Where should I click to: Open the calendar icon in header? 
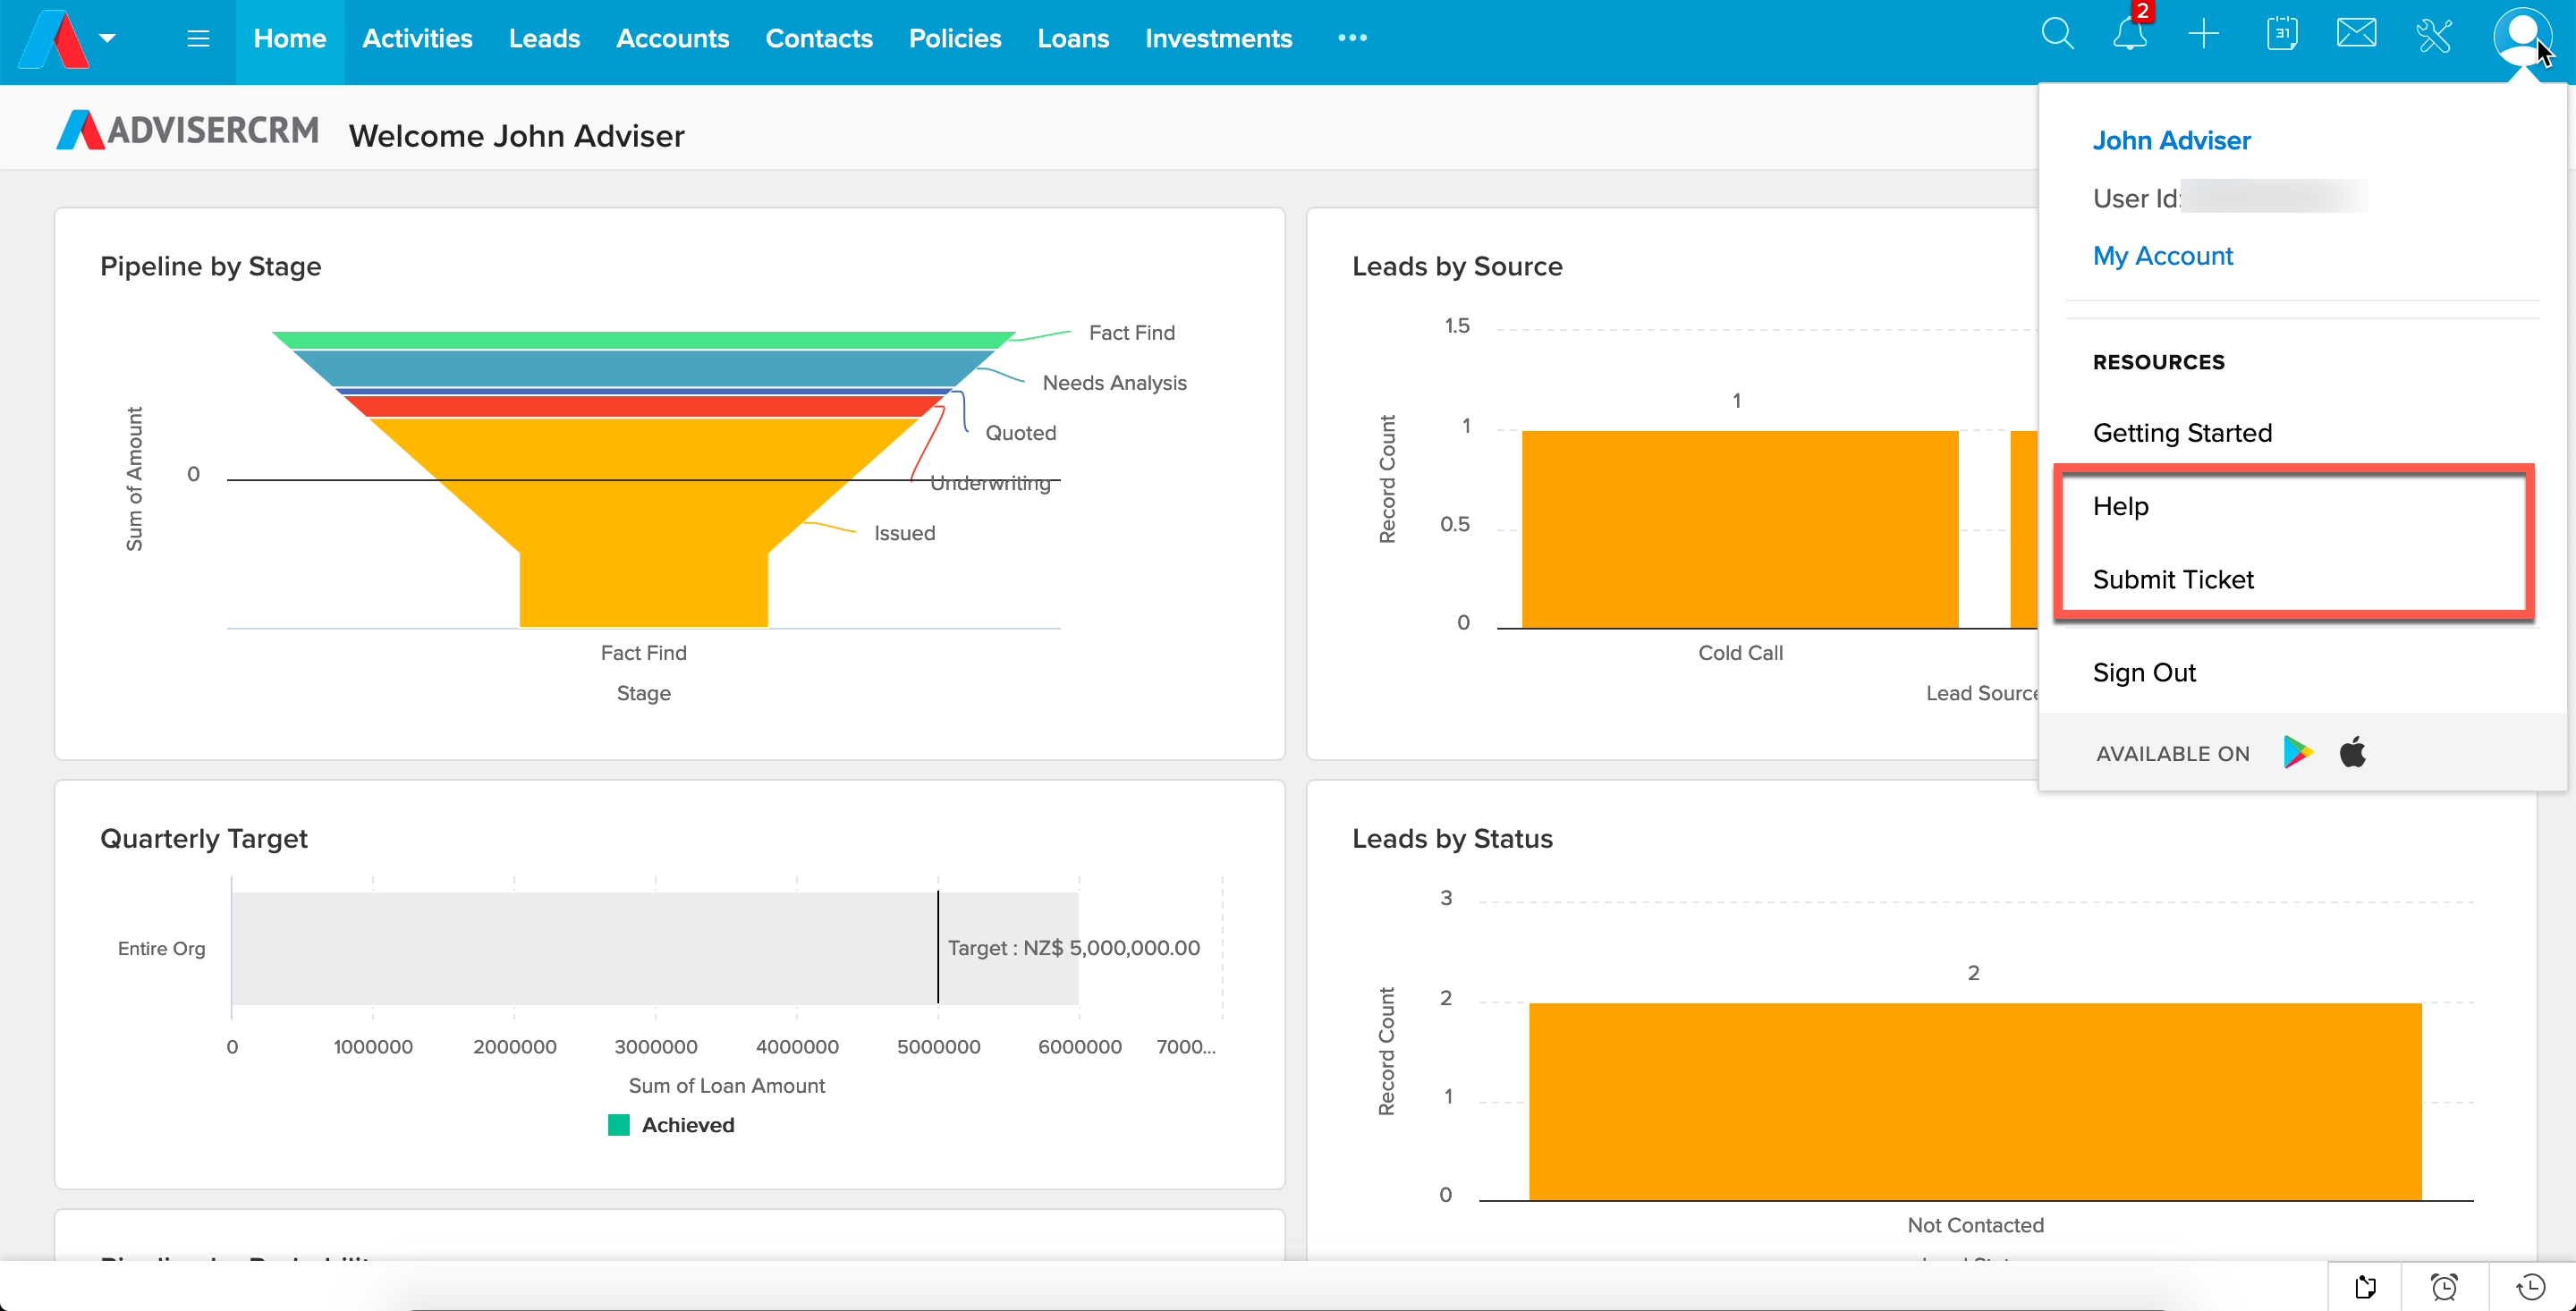pos(2281,34)
